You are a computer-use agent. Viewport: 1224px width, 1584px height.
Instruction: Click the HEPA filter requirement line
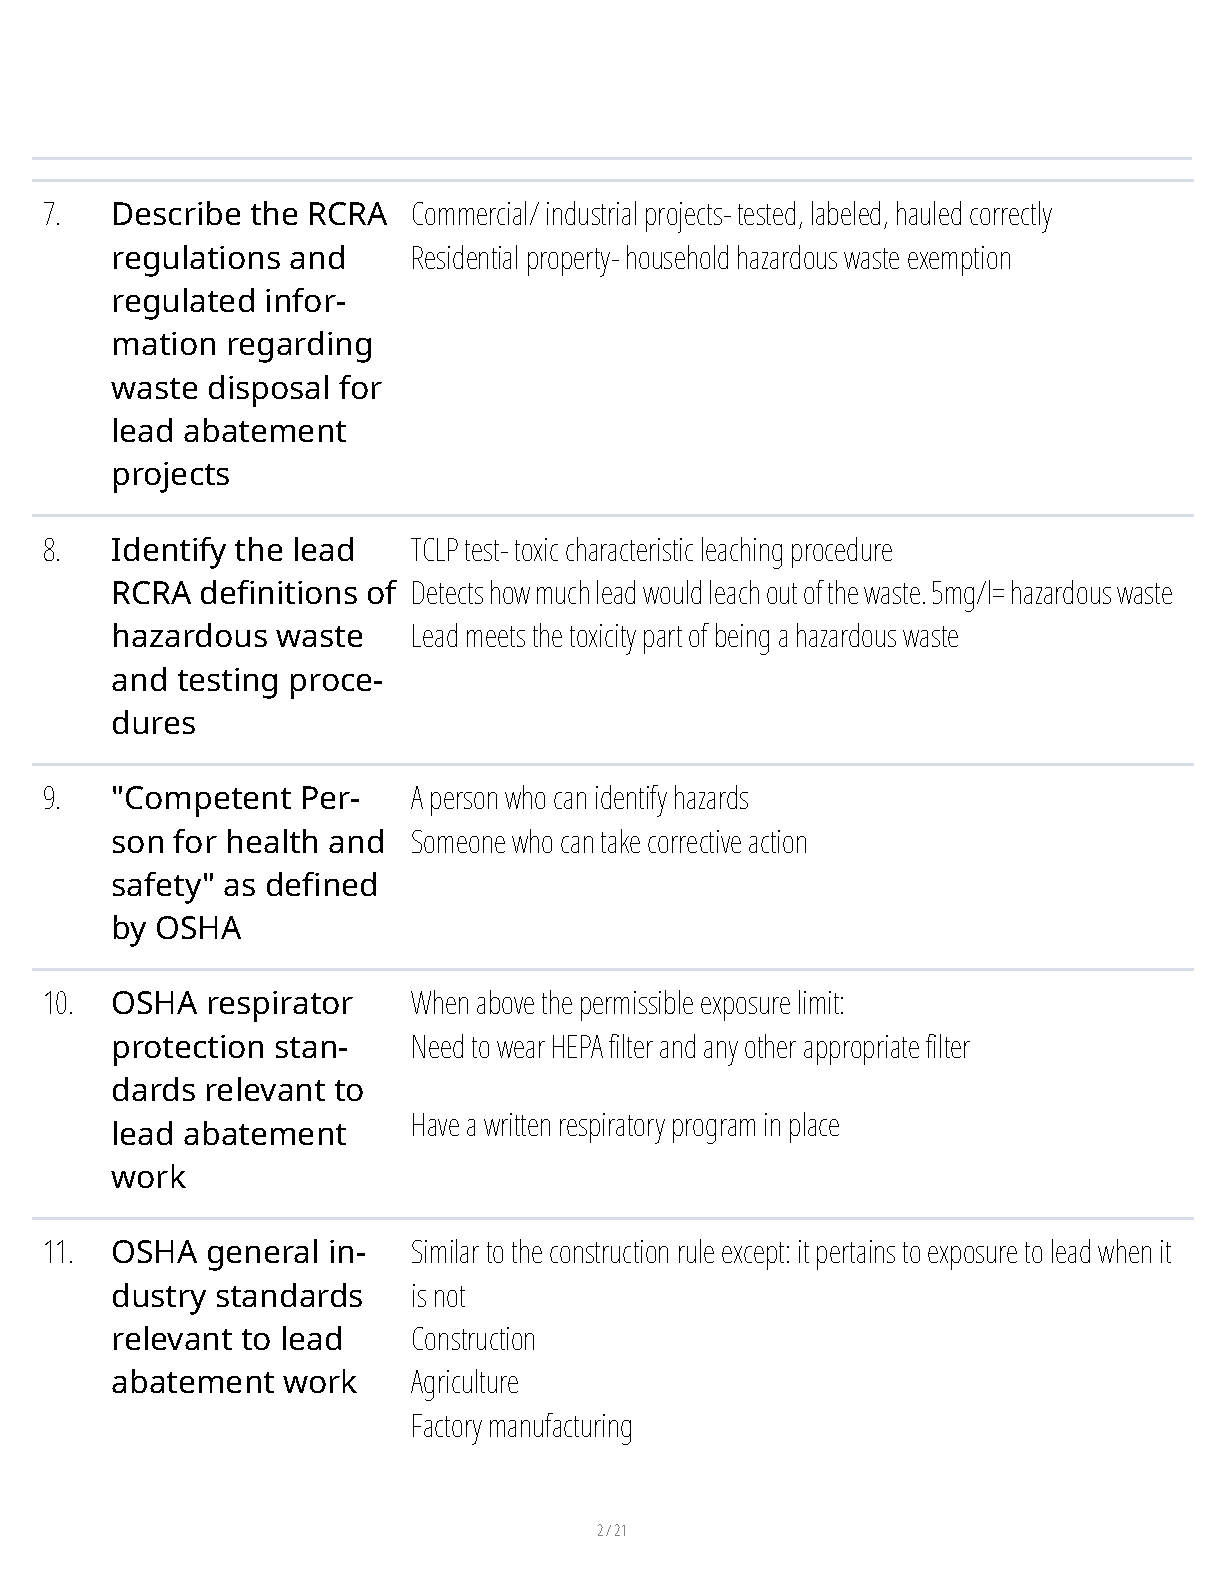tap(690, 1048)
